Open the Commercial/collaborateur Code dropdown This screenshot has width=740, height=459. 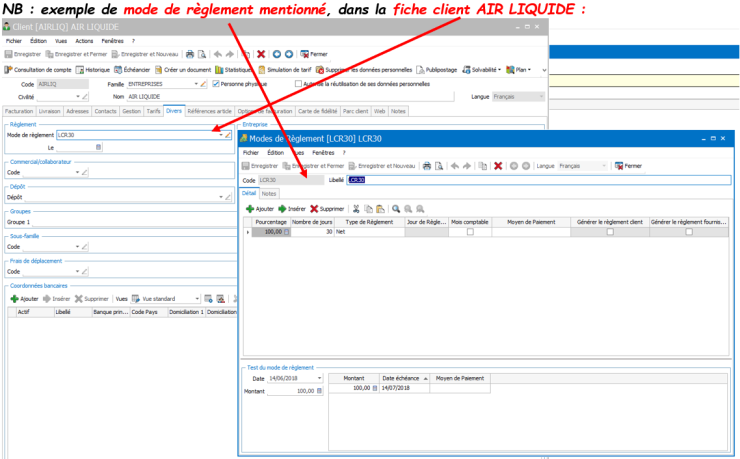coord(77,173)
